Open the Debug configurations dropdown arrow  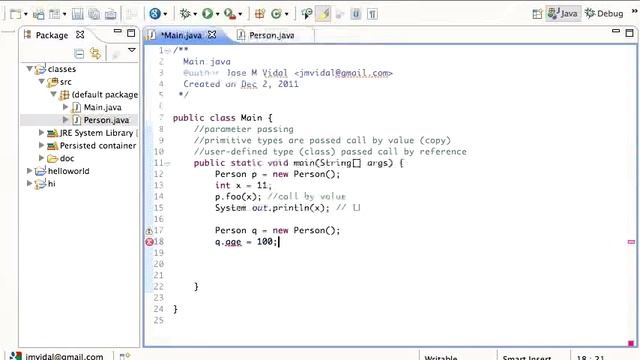[195, 14]
